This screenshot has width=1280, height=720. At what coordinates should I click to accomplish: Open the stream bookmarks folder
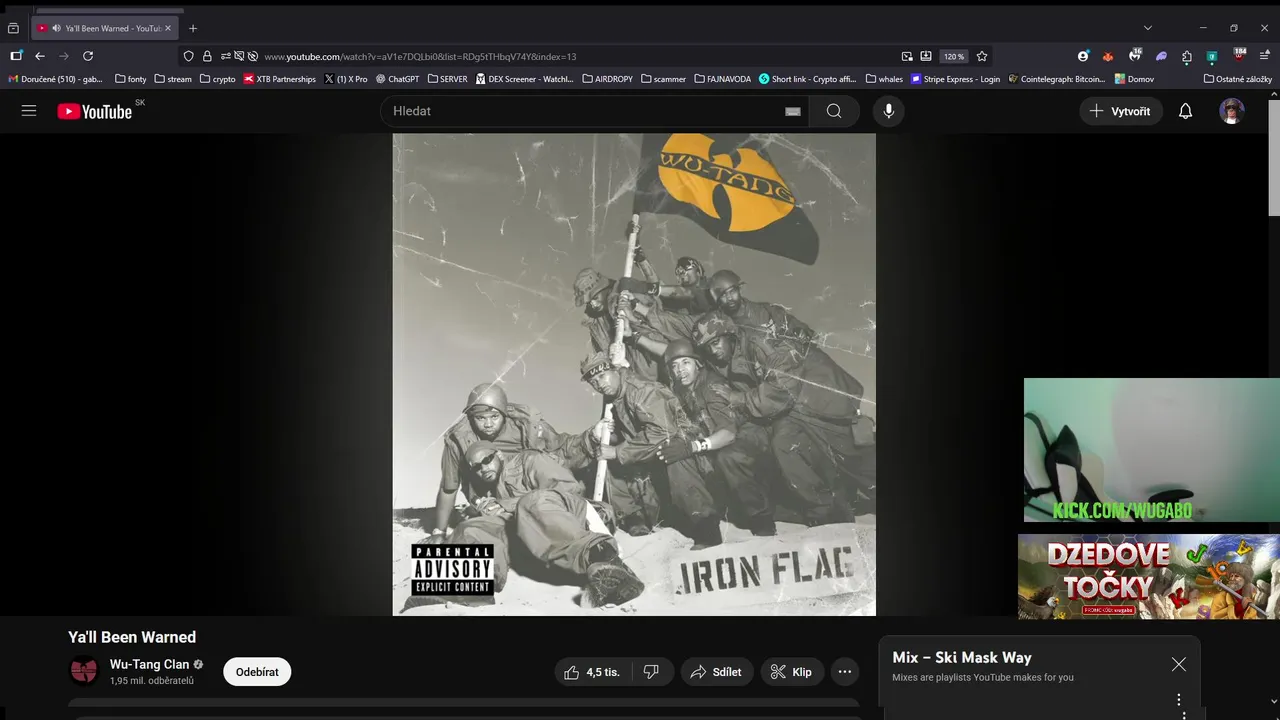(x=173, y=79)
